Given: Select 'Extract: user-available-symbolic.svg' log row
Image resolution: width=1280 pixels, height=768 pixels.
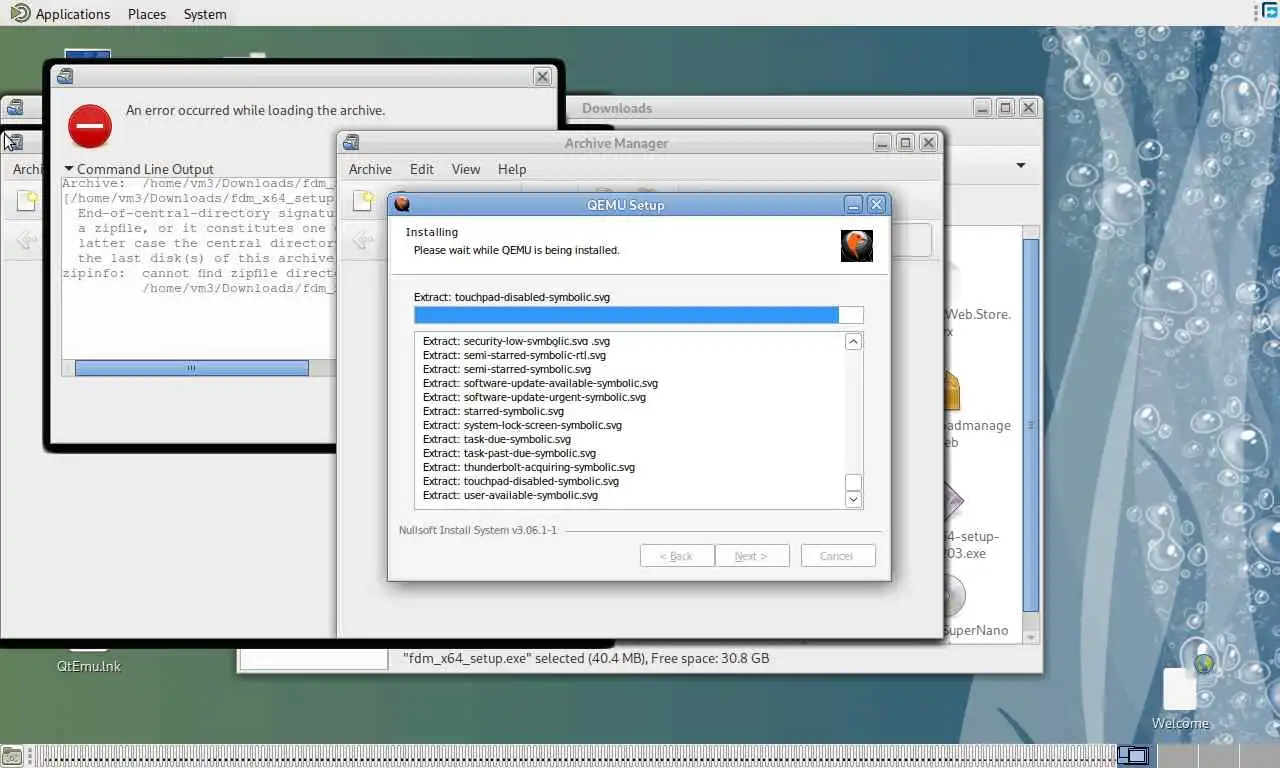Looking at the screenshot, I should [510, 495].
